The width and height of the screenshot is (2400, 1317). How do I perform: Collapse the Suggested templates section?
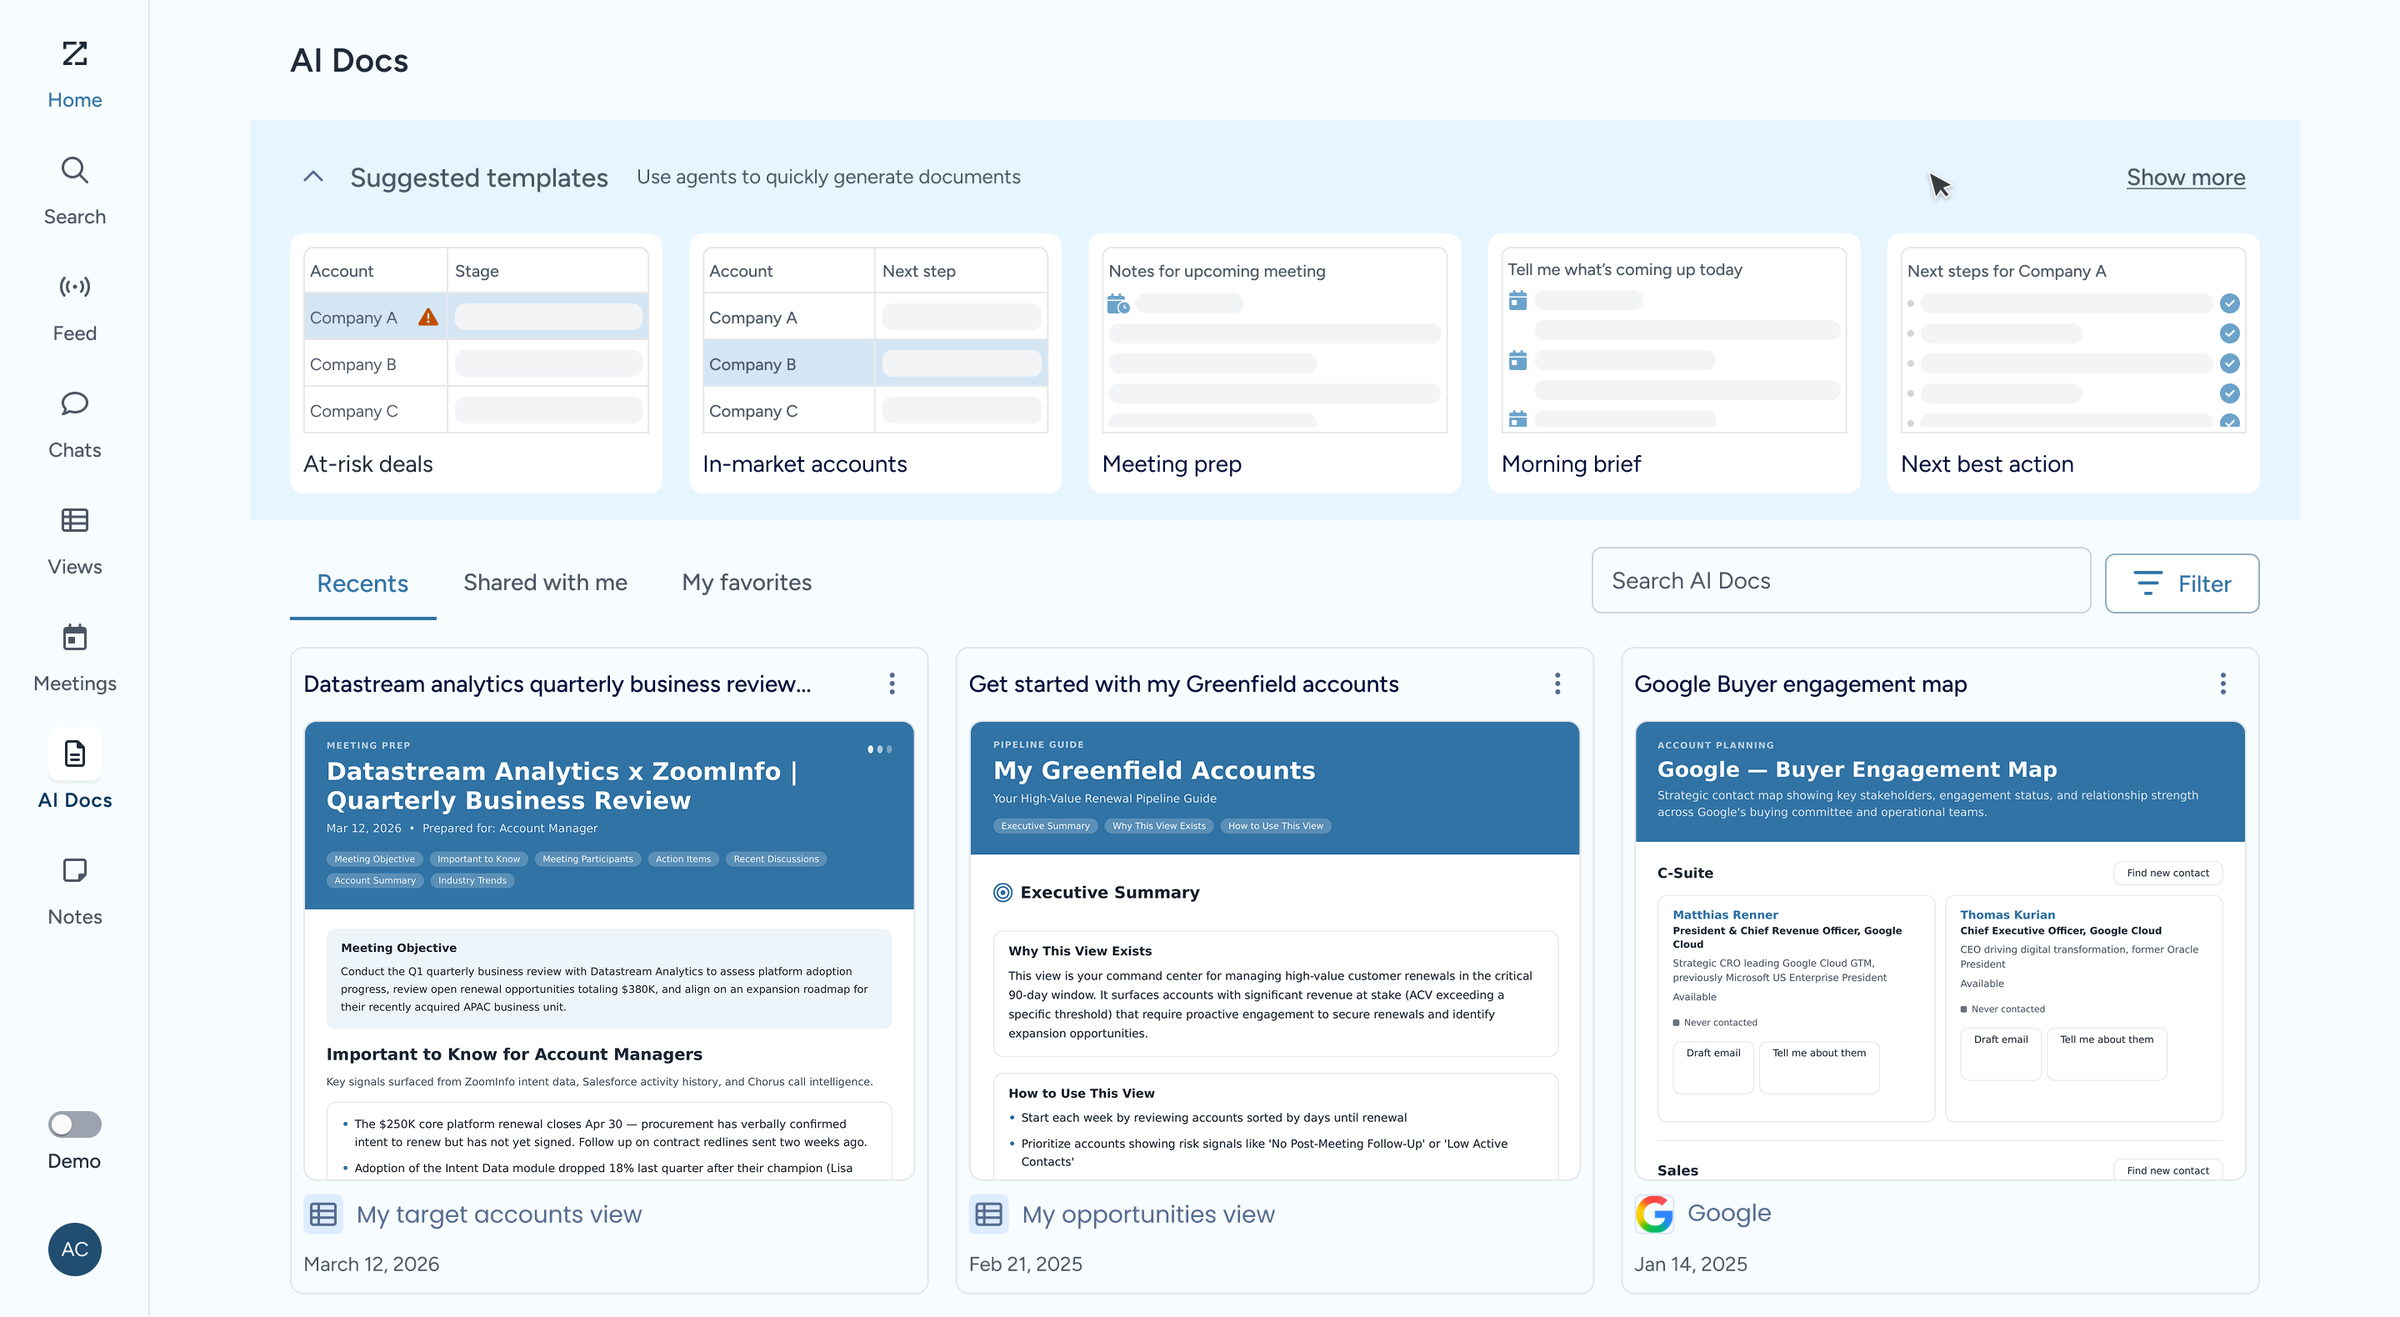pos(313,177)
